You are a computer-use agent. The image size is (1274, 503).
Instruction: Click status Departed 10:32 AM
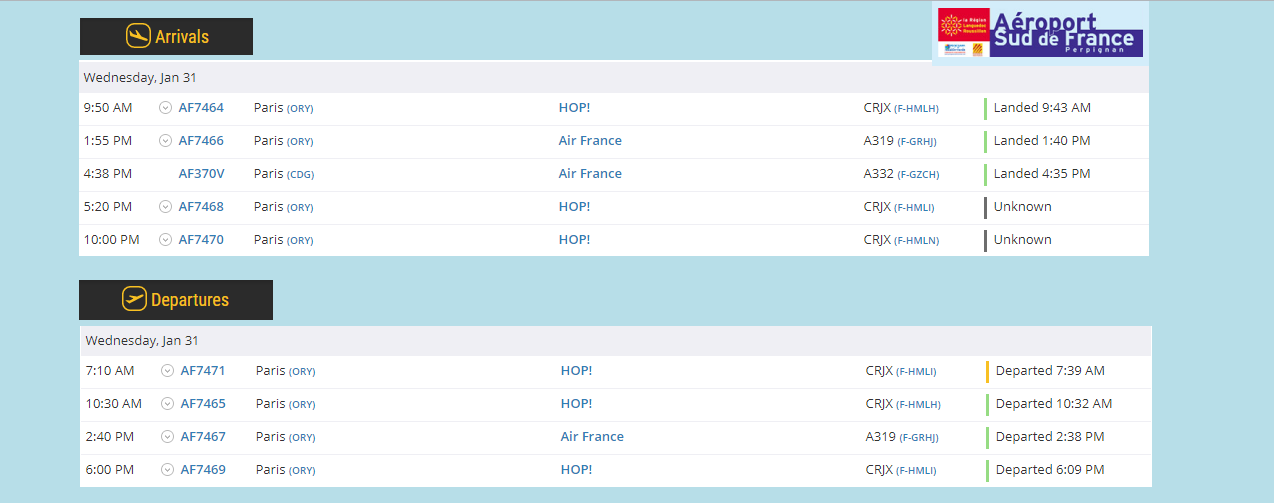coord(1054,404)
